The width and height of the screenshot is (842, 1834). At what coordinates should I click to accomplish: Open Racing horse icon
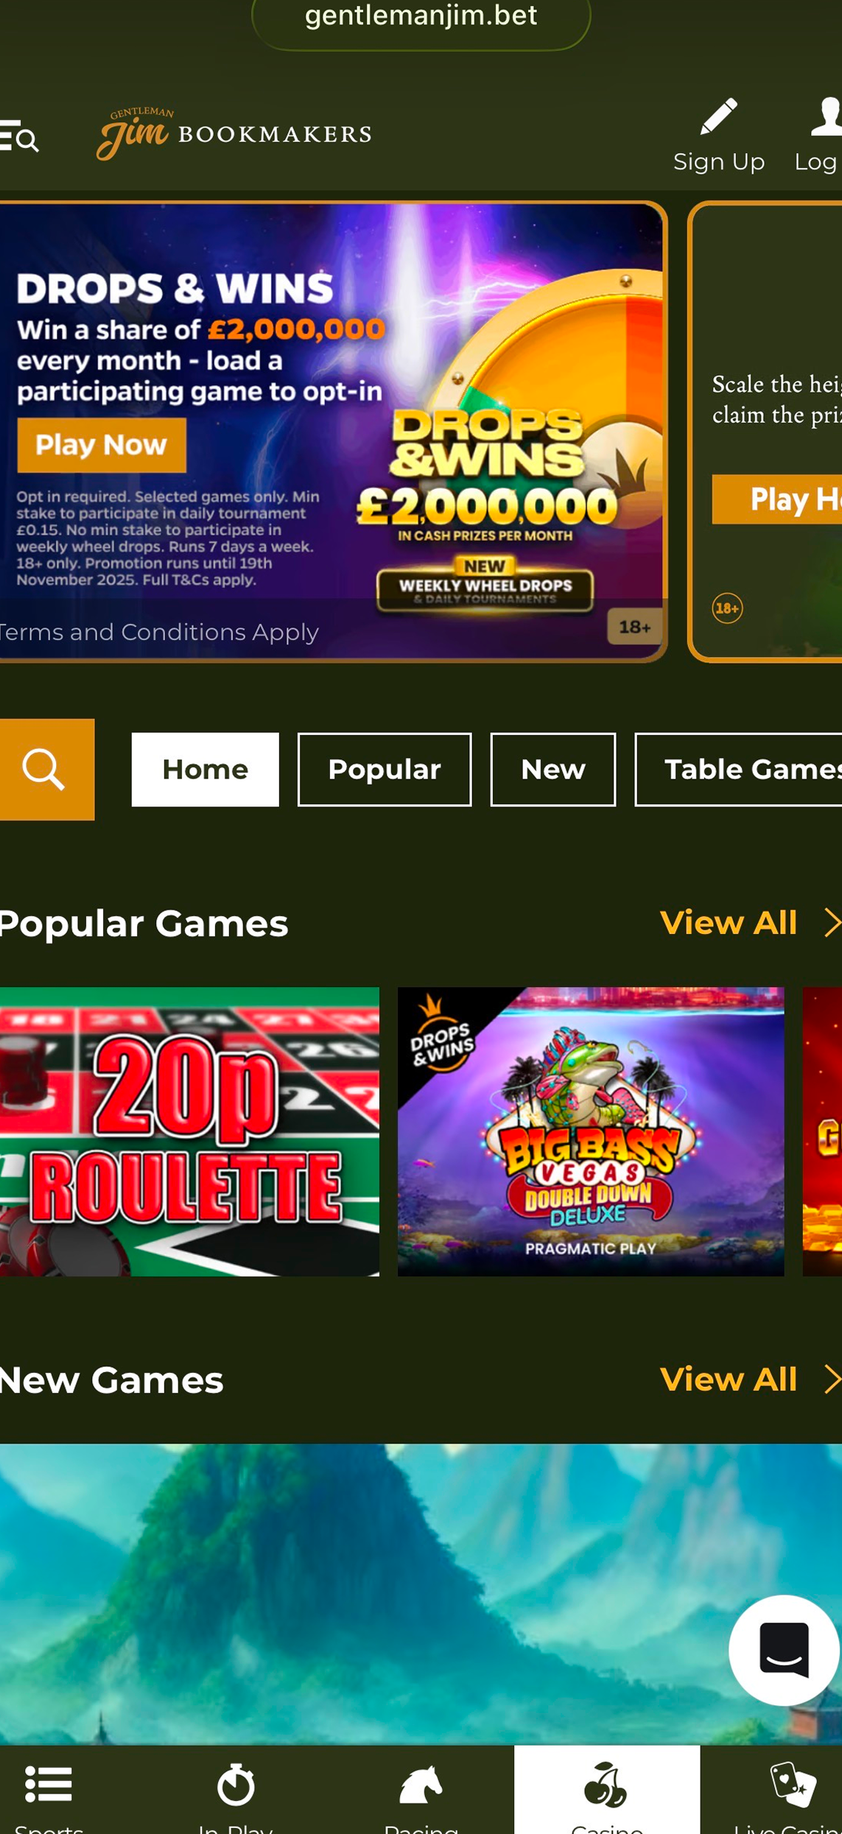421,1785
